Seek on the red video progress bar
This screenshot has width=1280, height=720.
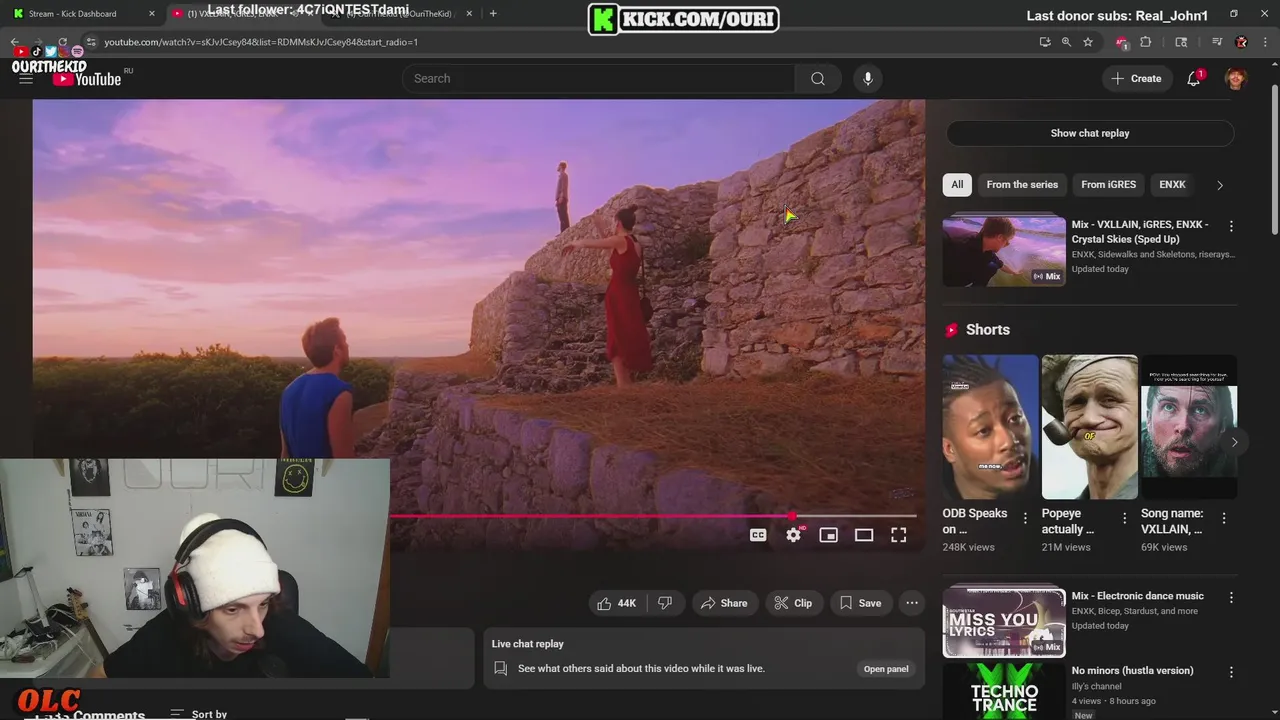tap(653, 516)
